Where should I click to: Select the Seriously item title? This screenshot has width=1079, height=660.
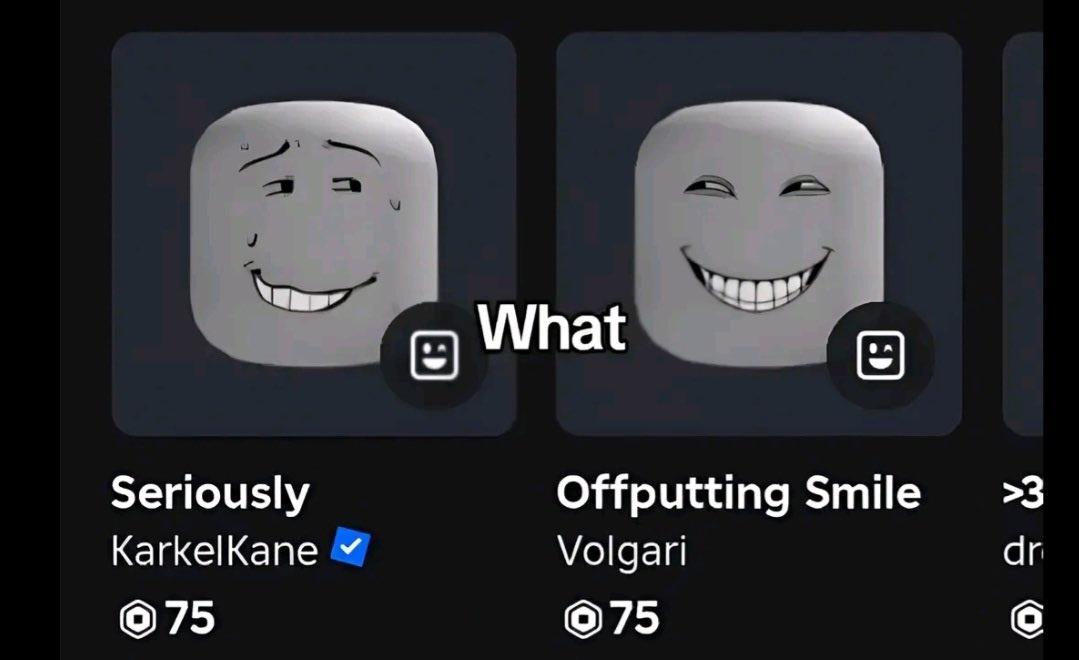click(210, 494)
